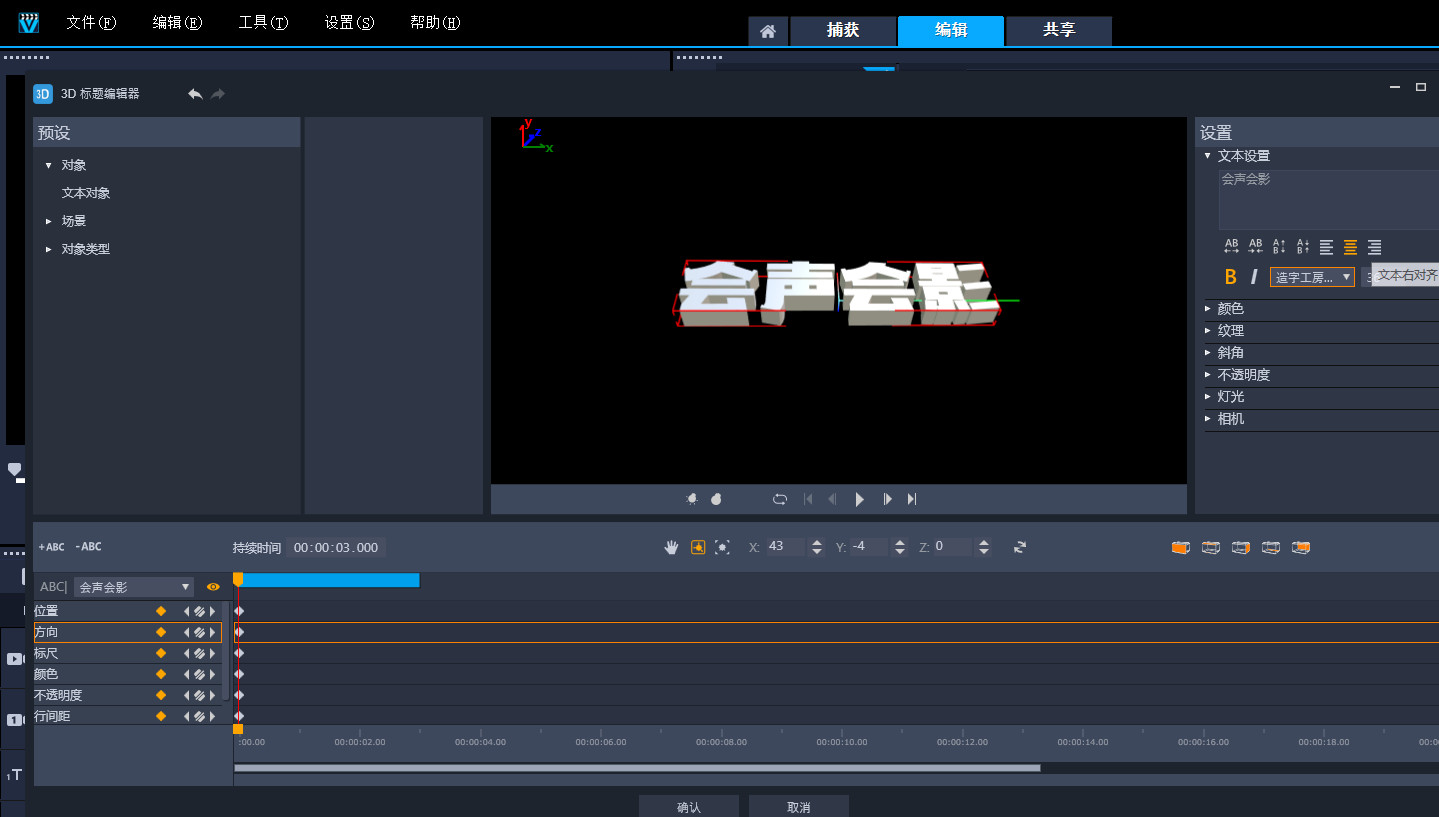The height and width of the screenshot is (817, 1439).
Task: Click -ABC to remove text object
Action: tap(88, 547)
